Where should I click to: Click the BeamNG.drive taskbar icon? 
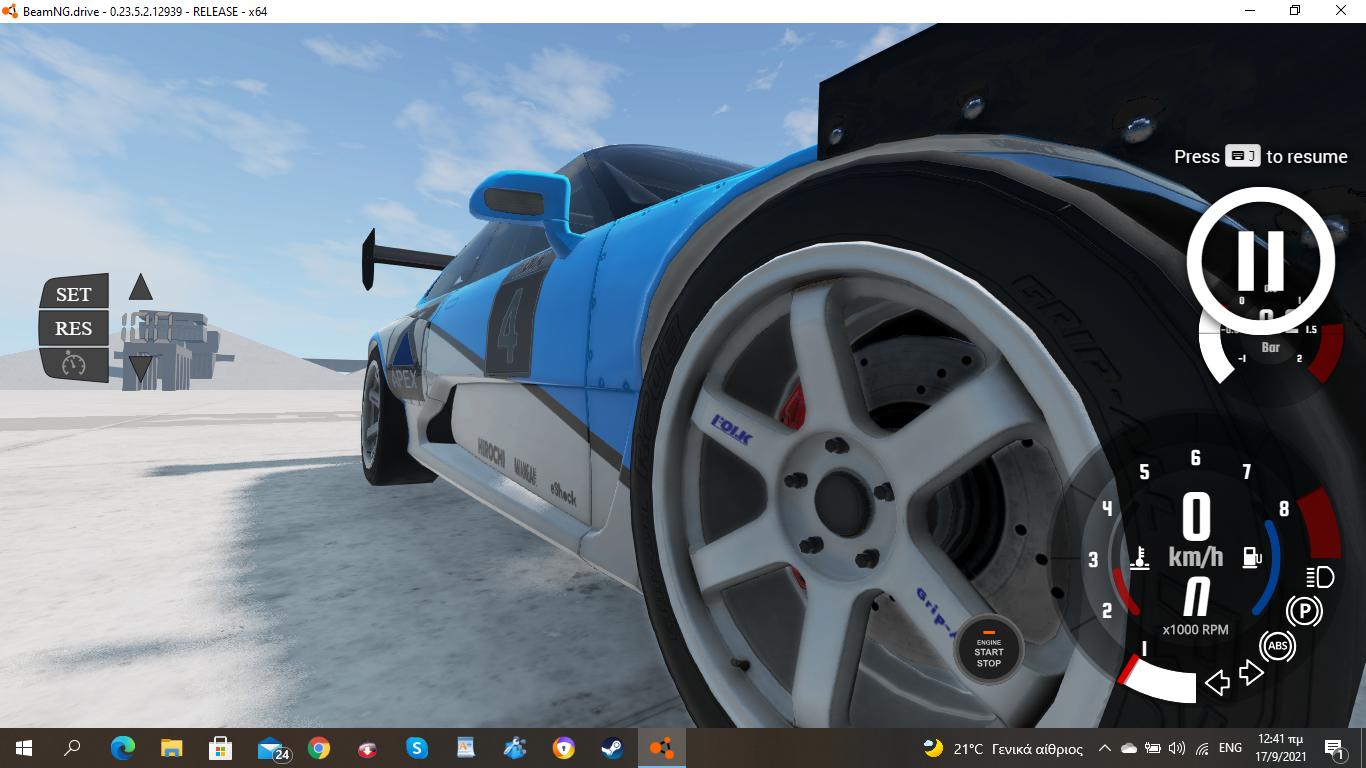(661, 747)
